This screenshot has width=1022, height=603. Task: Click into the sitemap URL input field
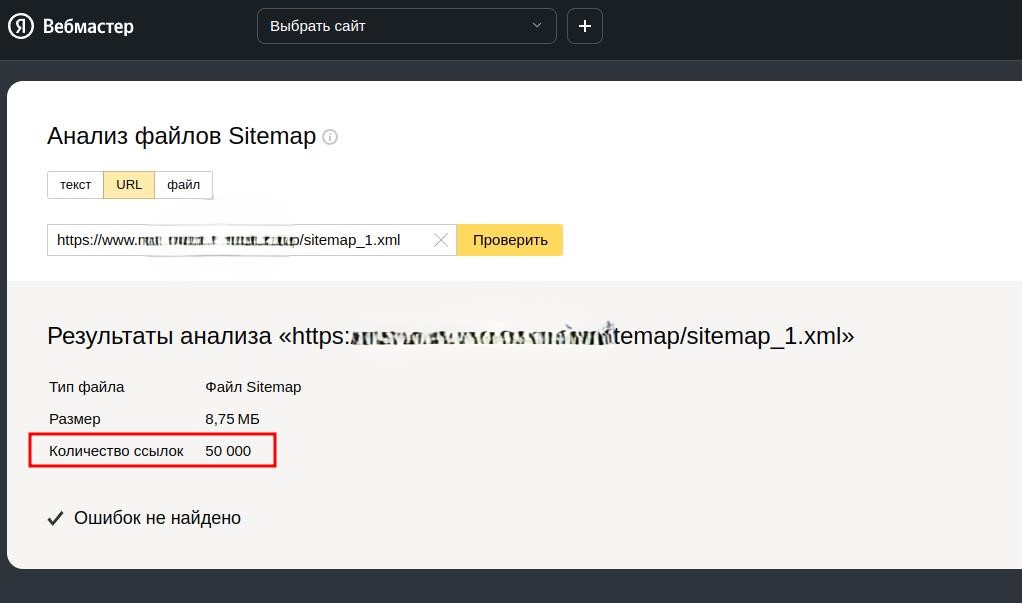pyautogui.click(x=240, y=240)
